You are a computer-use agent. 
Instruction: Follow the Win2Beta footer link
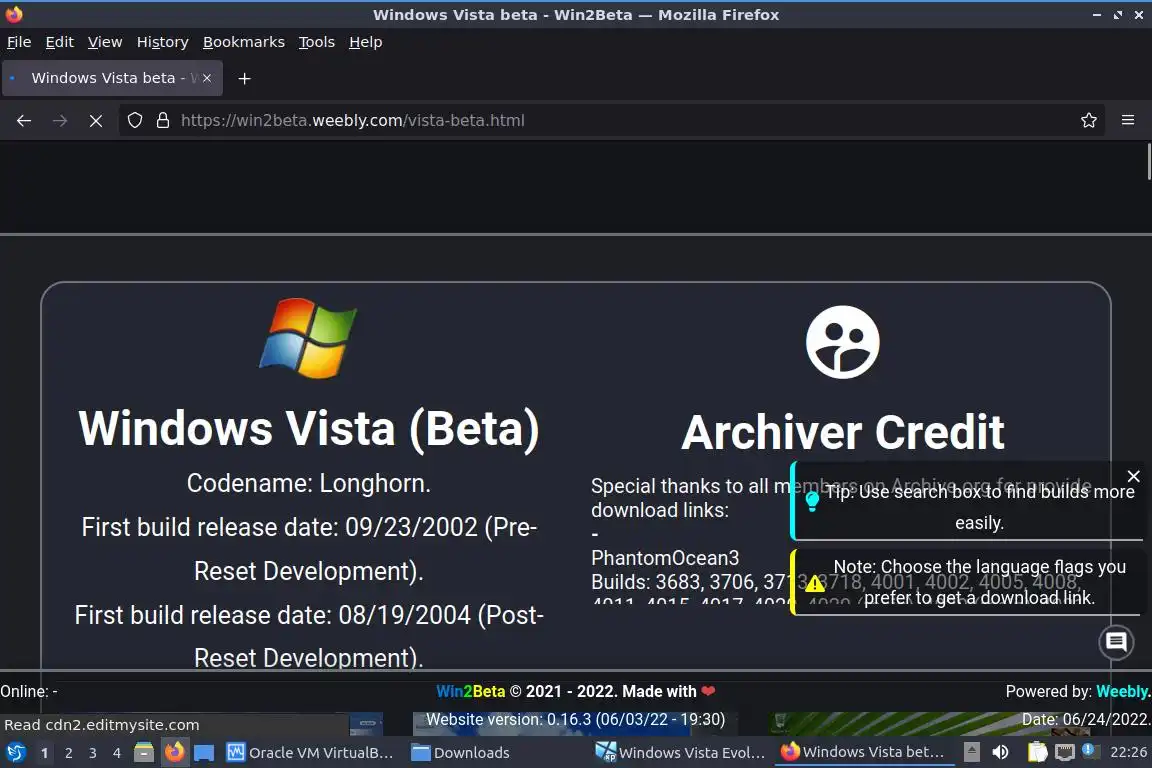pos(470,692)
